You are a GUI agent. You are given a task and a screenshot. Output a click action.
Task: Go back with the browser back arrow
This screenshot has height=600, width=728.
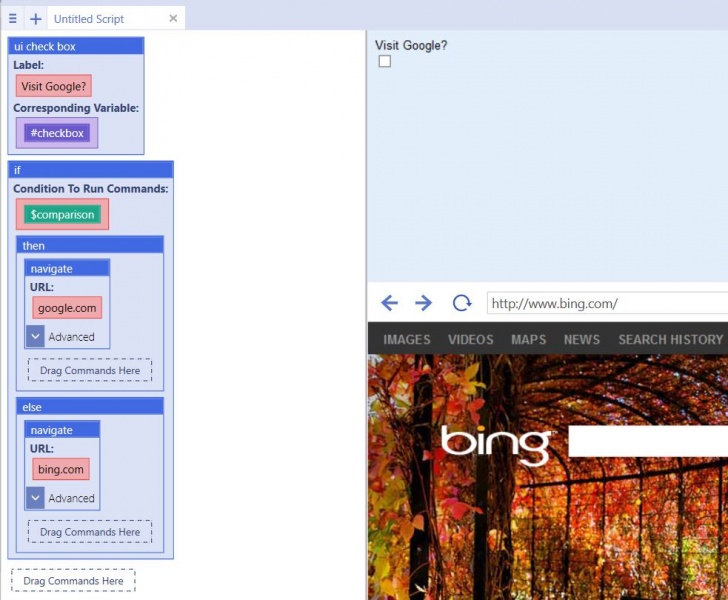click(x=389, y=303)
